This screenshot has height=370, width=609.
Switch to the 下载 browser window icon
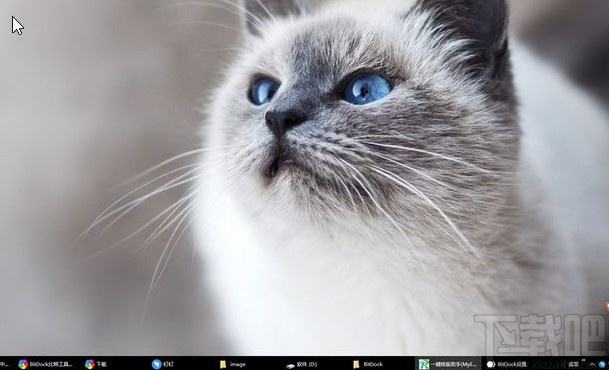click(x=90, y=364)
